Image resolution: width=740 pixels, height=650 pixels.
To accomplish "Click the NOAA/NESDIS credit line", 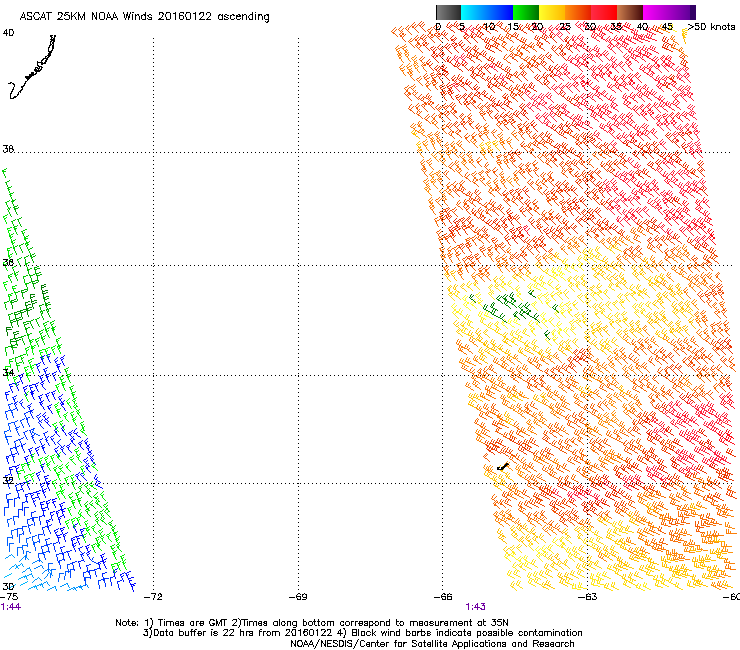I will pos(432,644).
